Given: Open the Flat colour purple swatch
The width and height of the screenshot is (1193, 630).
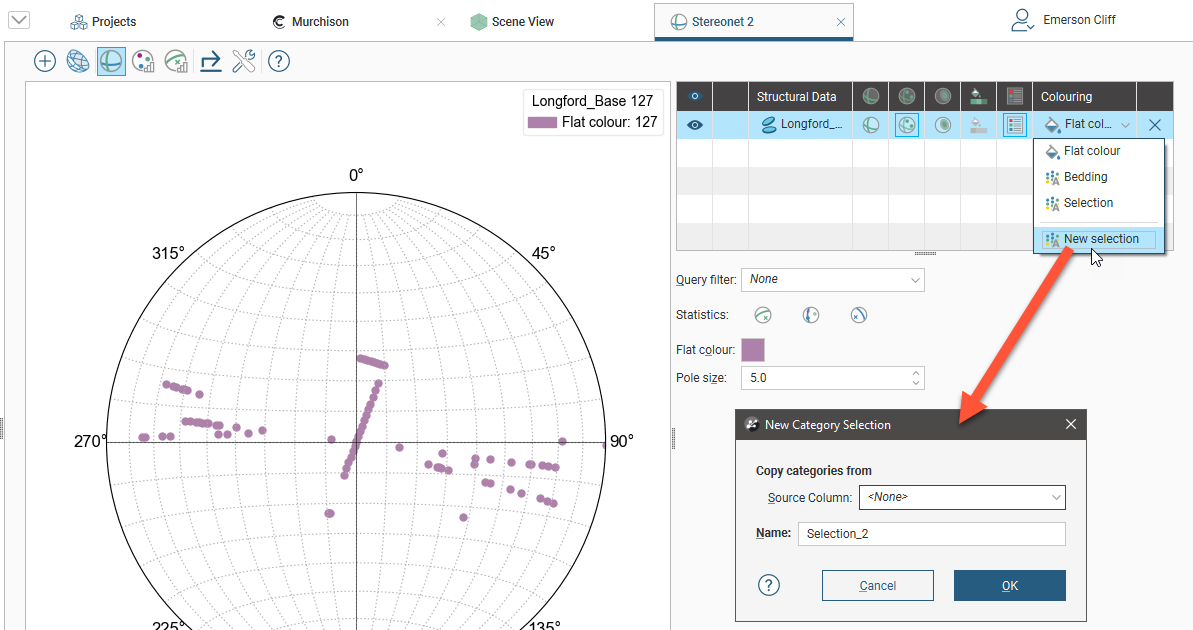Looking at the screenshot, I should click(x=753, y=350).
